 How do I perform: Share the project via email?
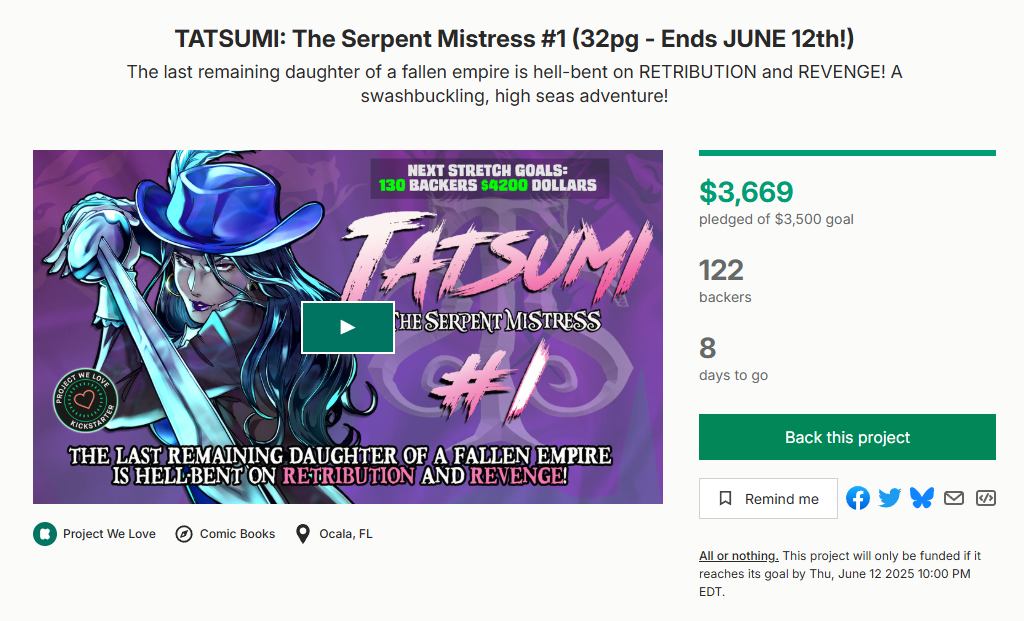[x=952, y=497]
